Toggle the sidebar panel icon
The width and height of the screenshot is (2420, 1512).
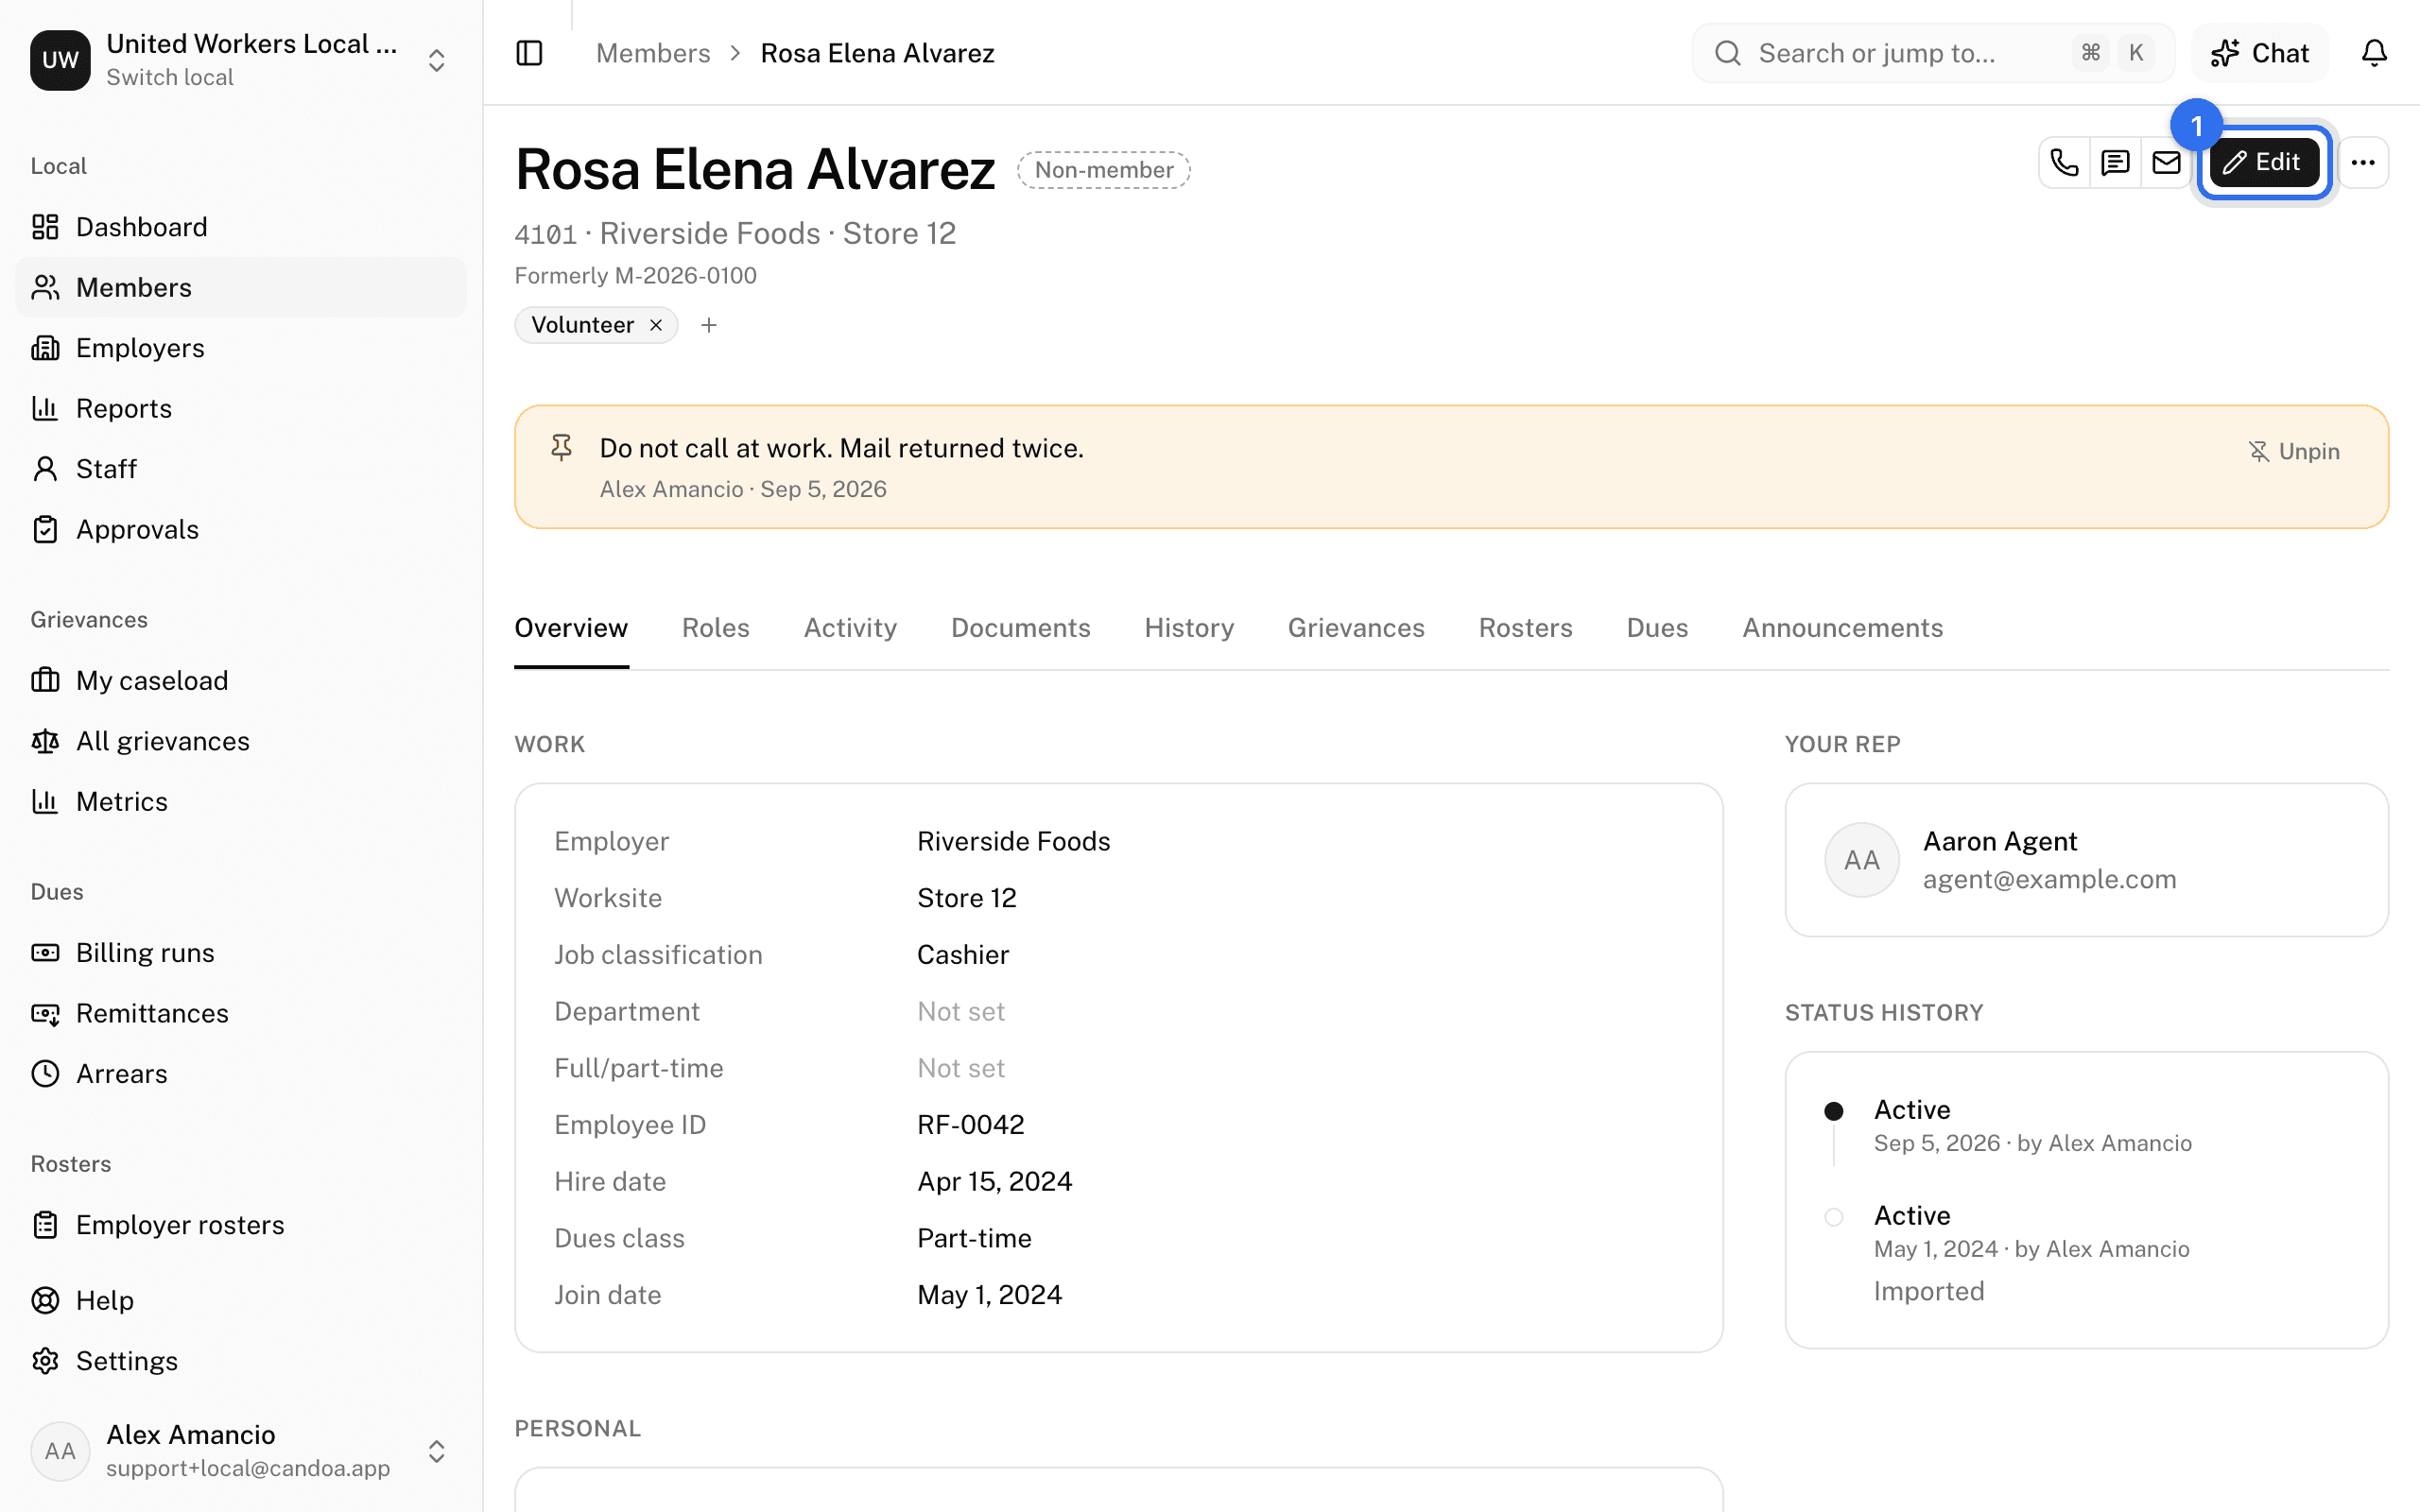(529, 53)
